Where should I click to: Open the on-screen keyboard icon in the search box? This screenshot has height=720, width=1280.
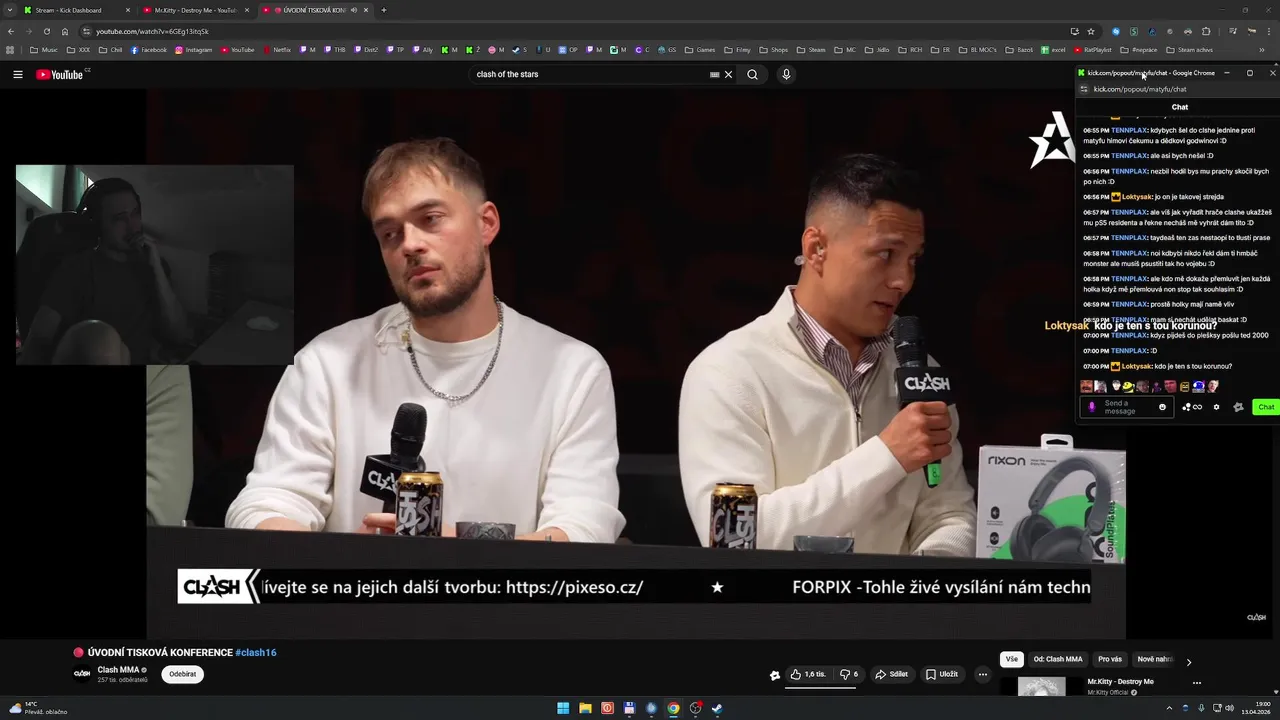(714, 74)
